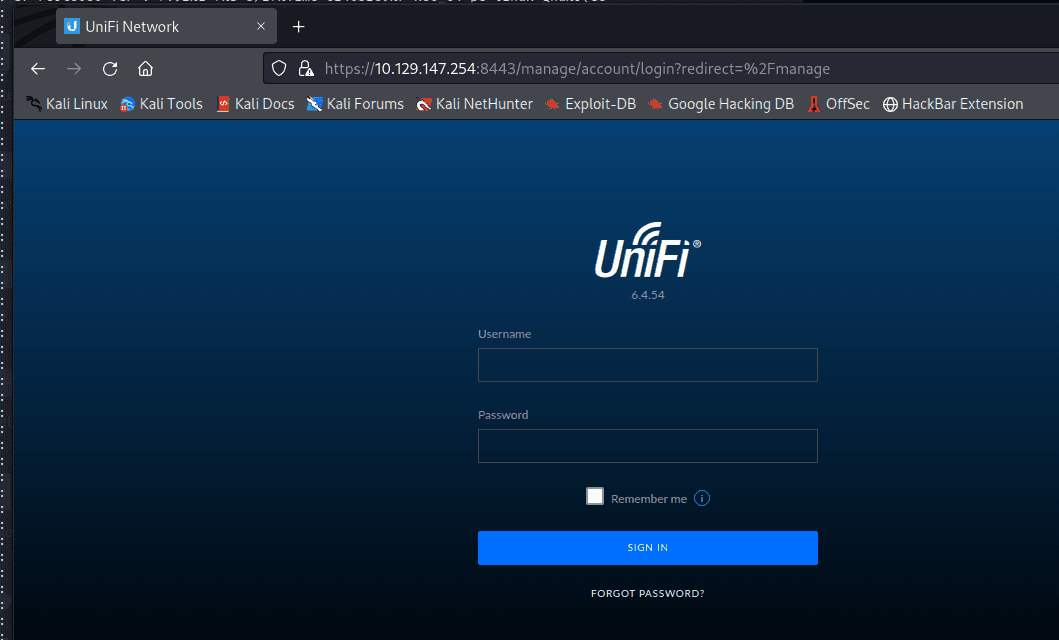Open the Kali Tools bookmark

tap(161, 104)
